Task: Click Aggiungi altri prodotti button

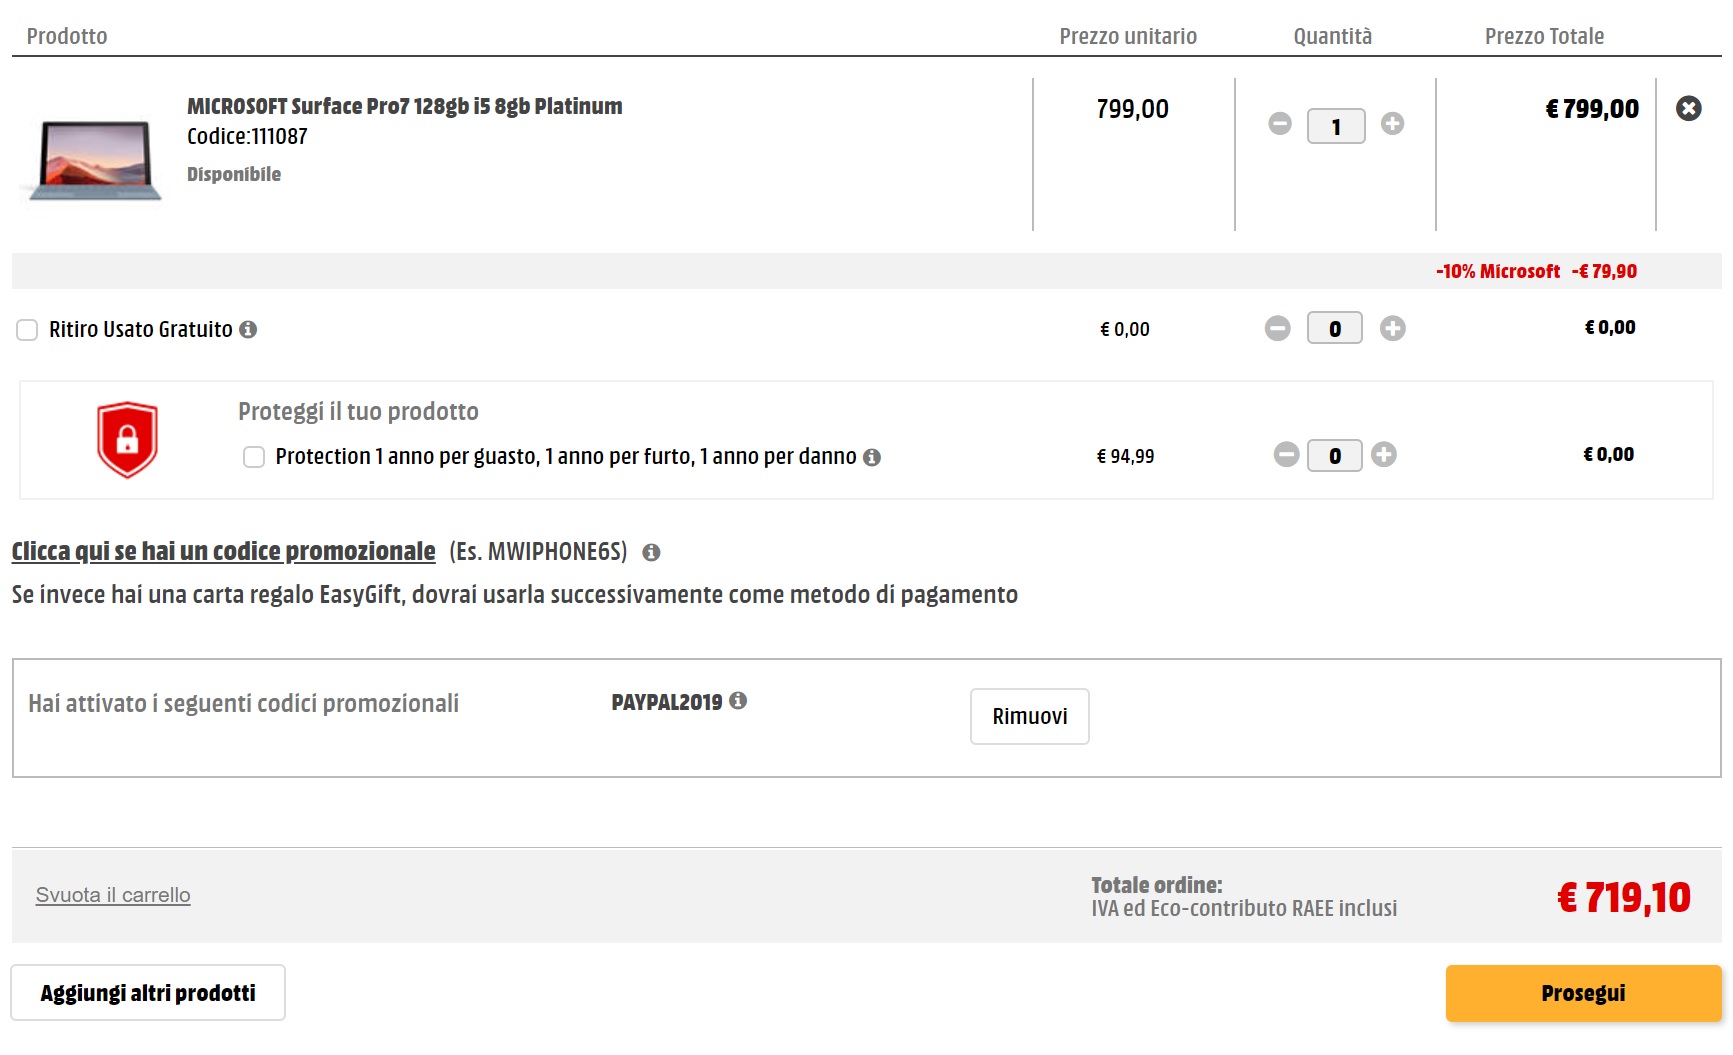Action: tap(148, 993)
